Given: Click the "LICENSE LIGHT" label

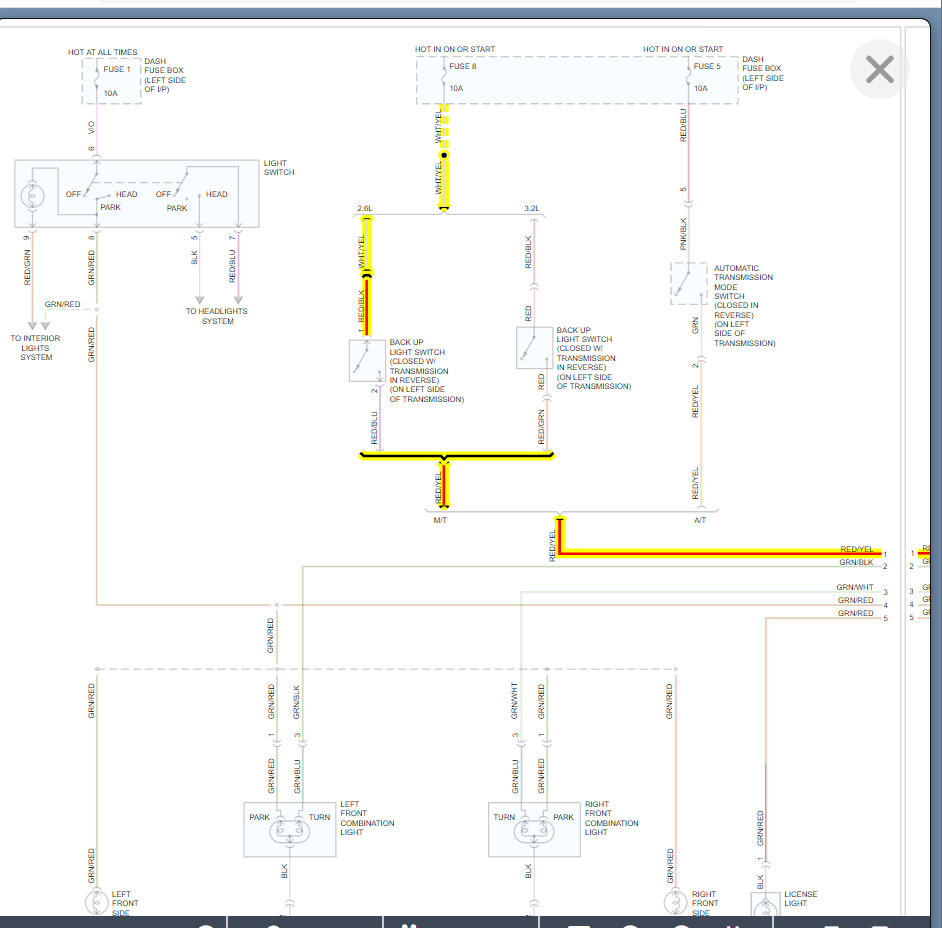Looking at the screenshot, I should click(x=800, y=899).
